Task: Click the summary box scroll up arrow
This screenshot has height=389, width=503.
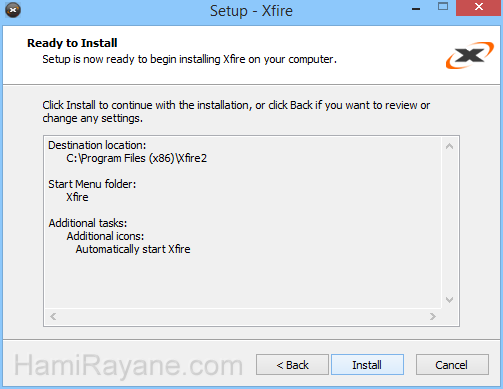Action: pos(449,146)
